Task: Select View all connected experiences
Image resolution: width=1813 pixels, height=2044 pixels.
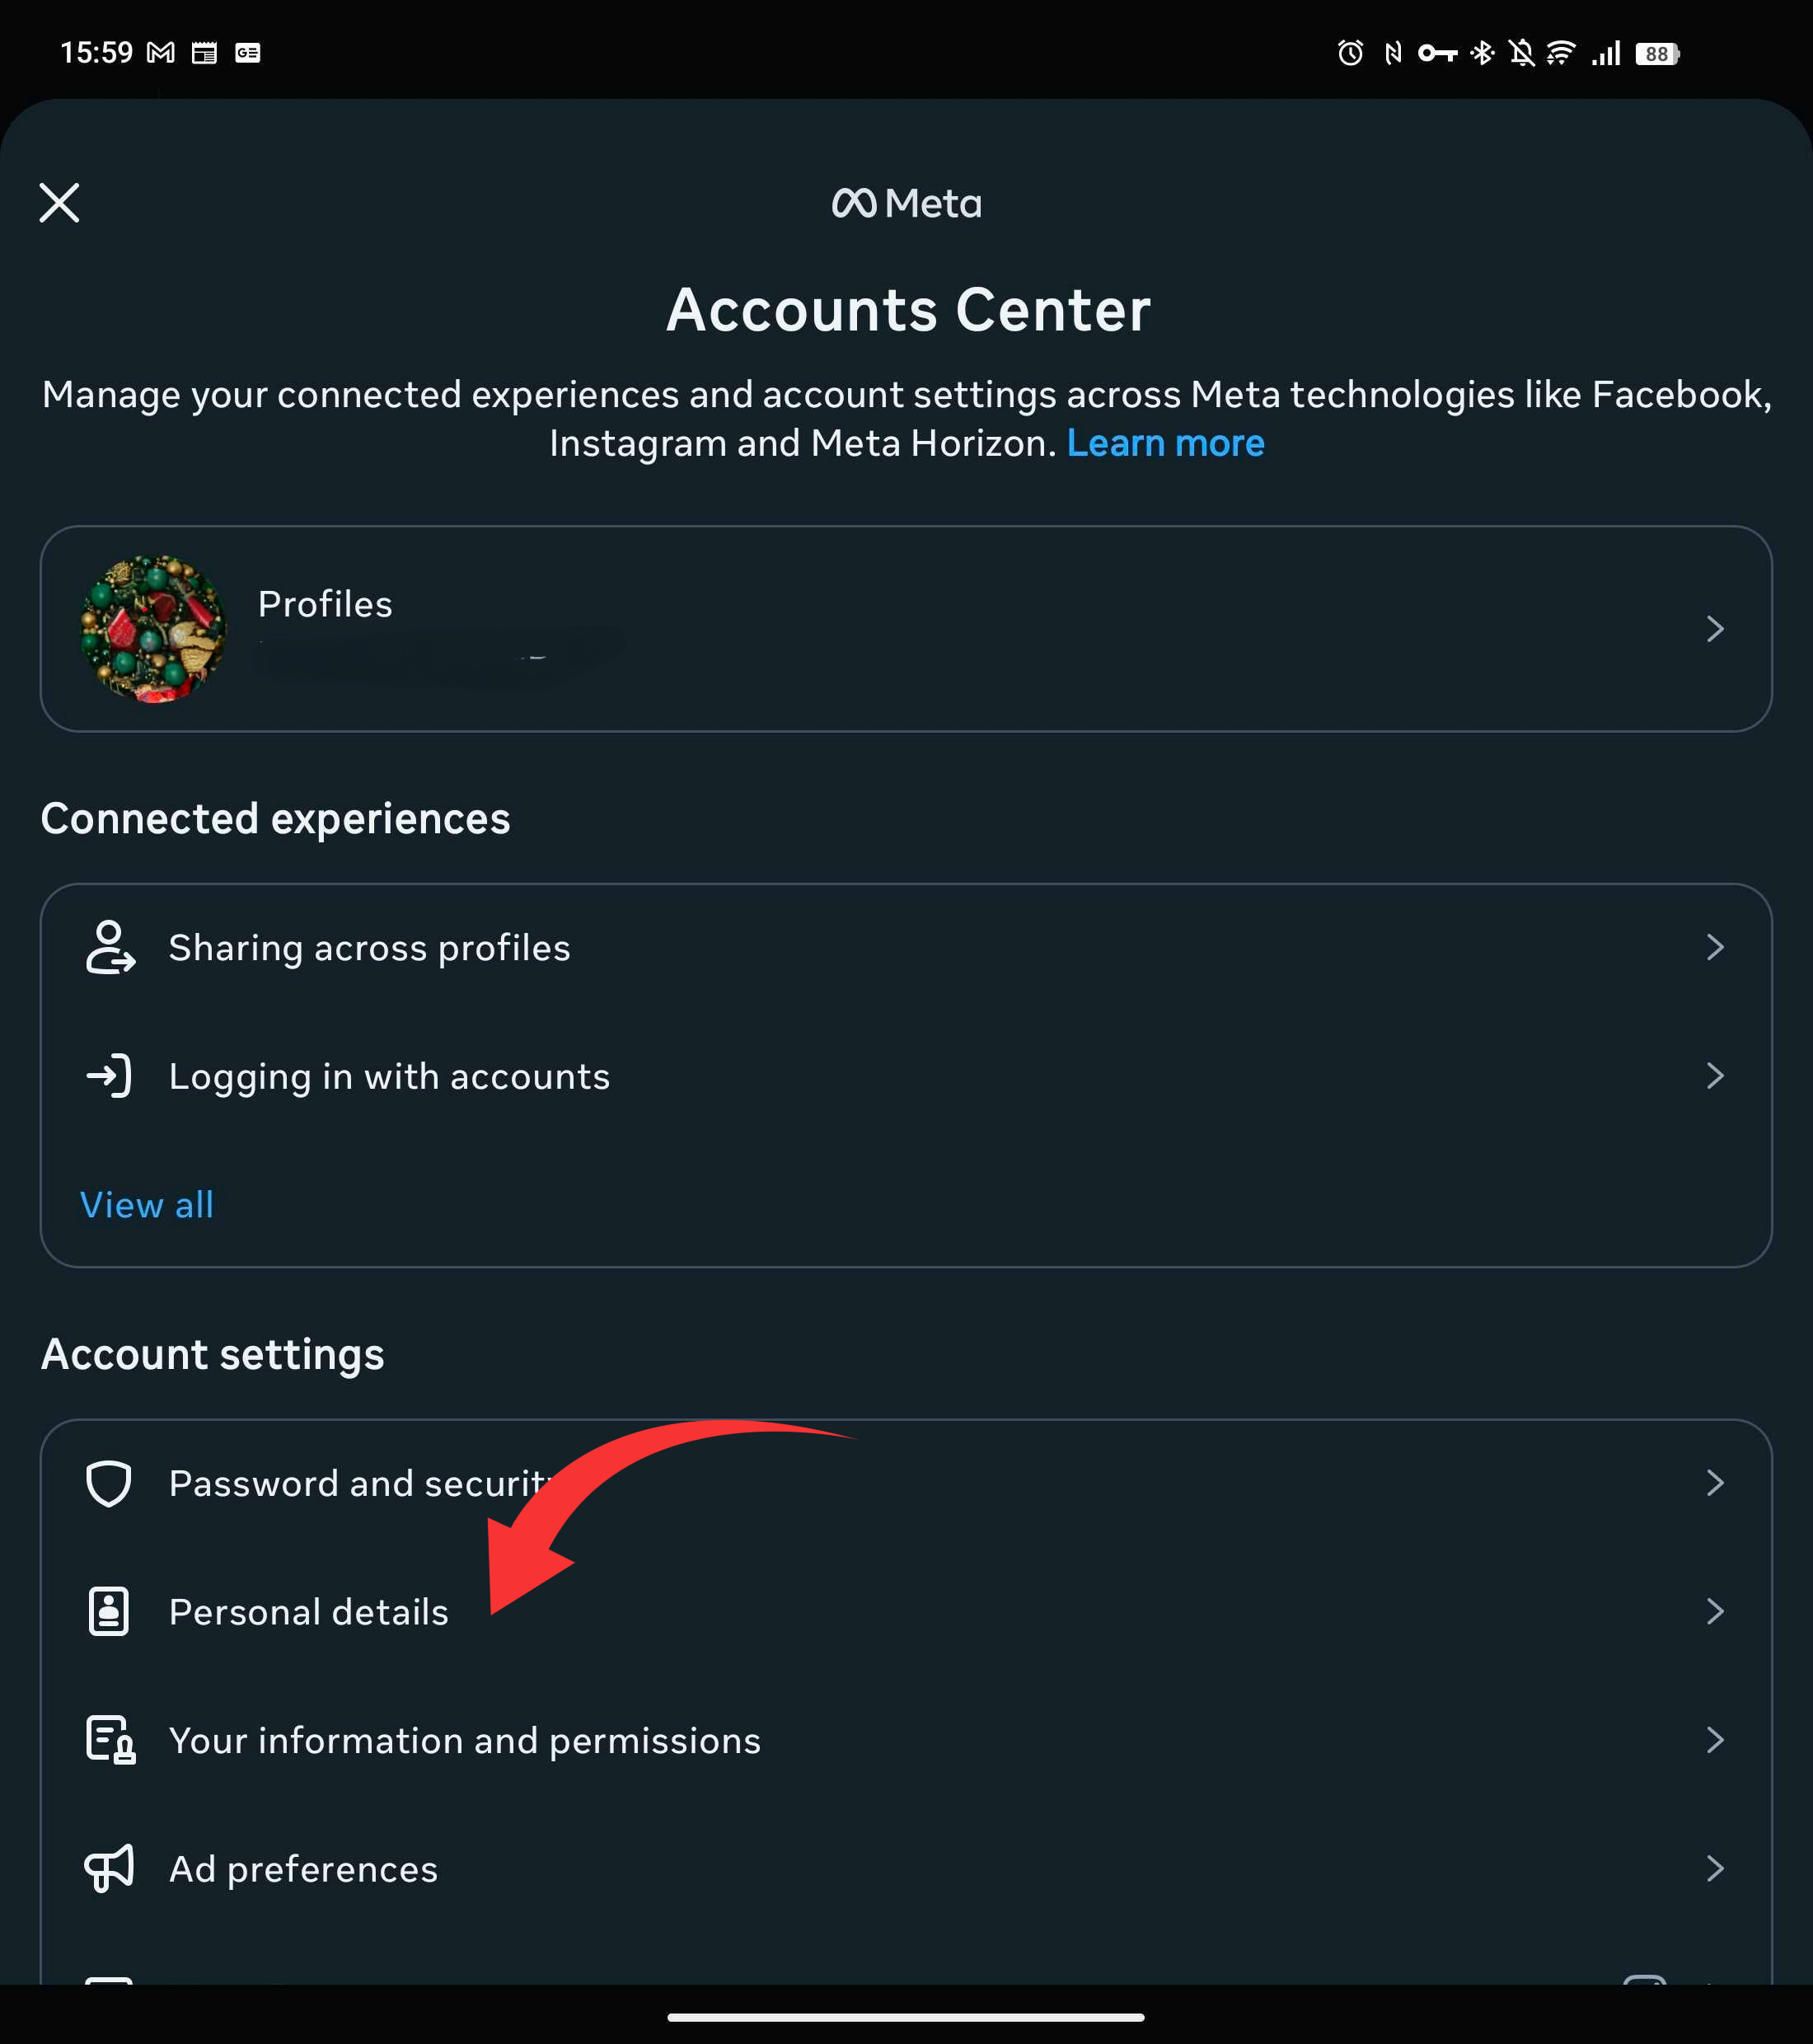Action: (x=147, y=1205)
